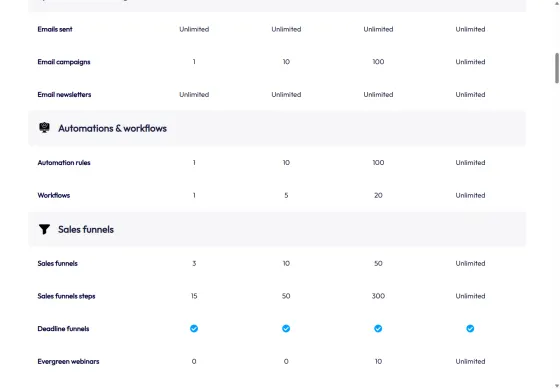
Task: Click Workflows value 20
Action: pyautogui.click(x=378, y=195)
